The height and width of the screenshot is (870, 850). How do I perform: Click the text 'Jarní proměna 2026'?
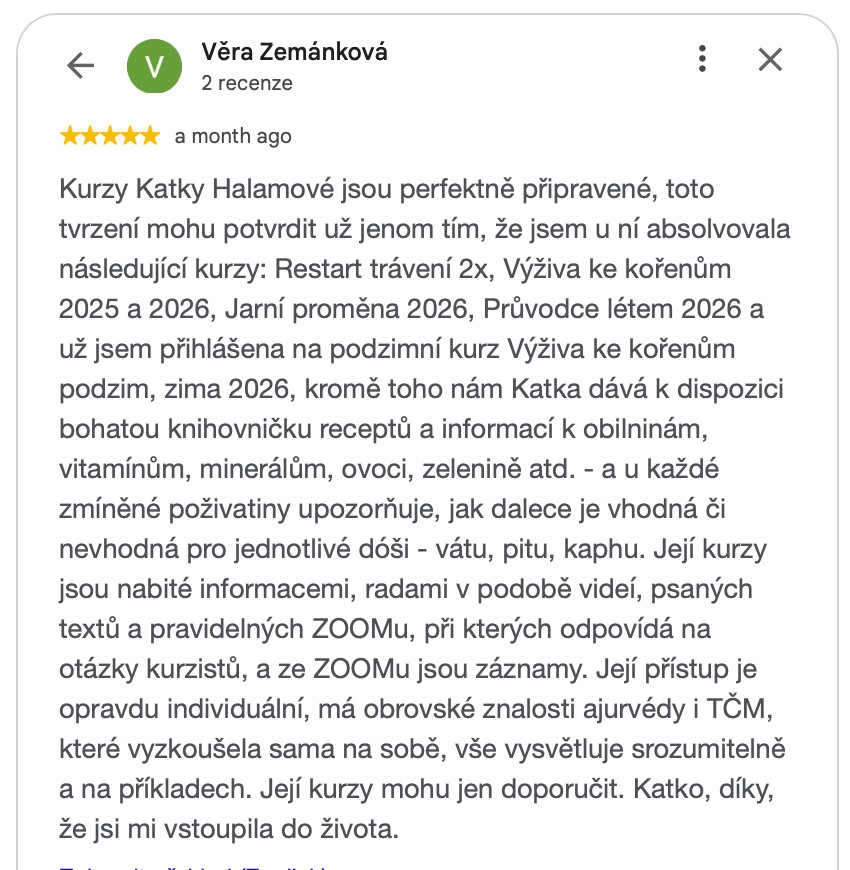coord(349,309)
